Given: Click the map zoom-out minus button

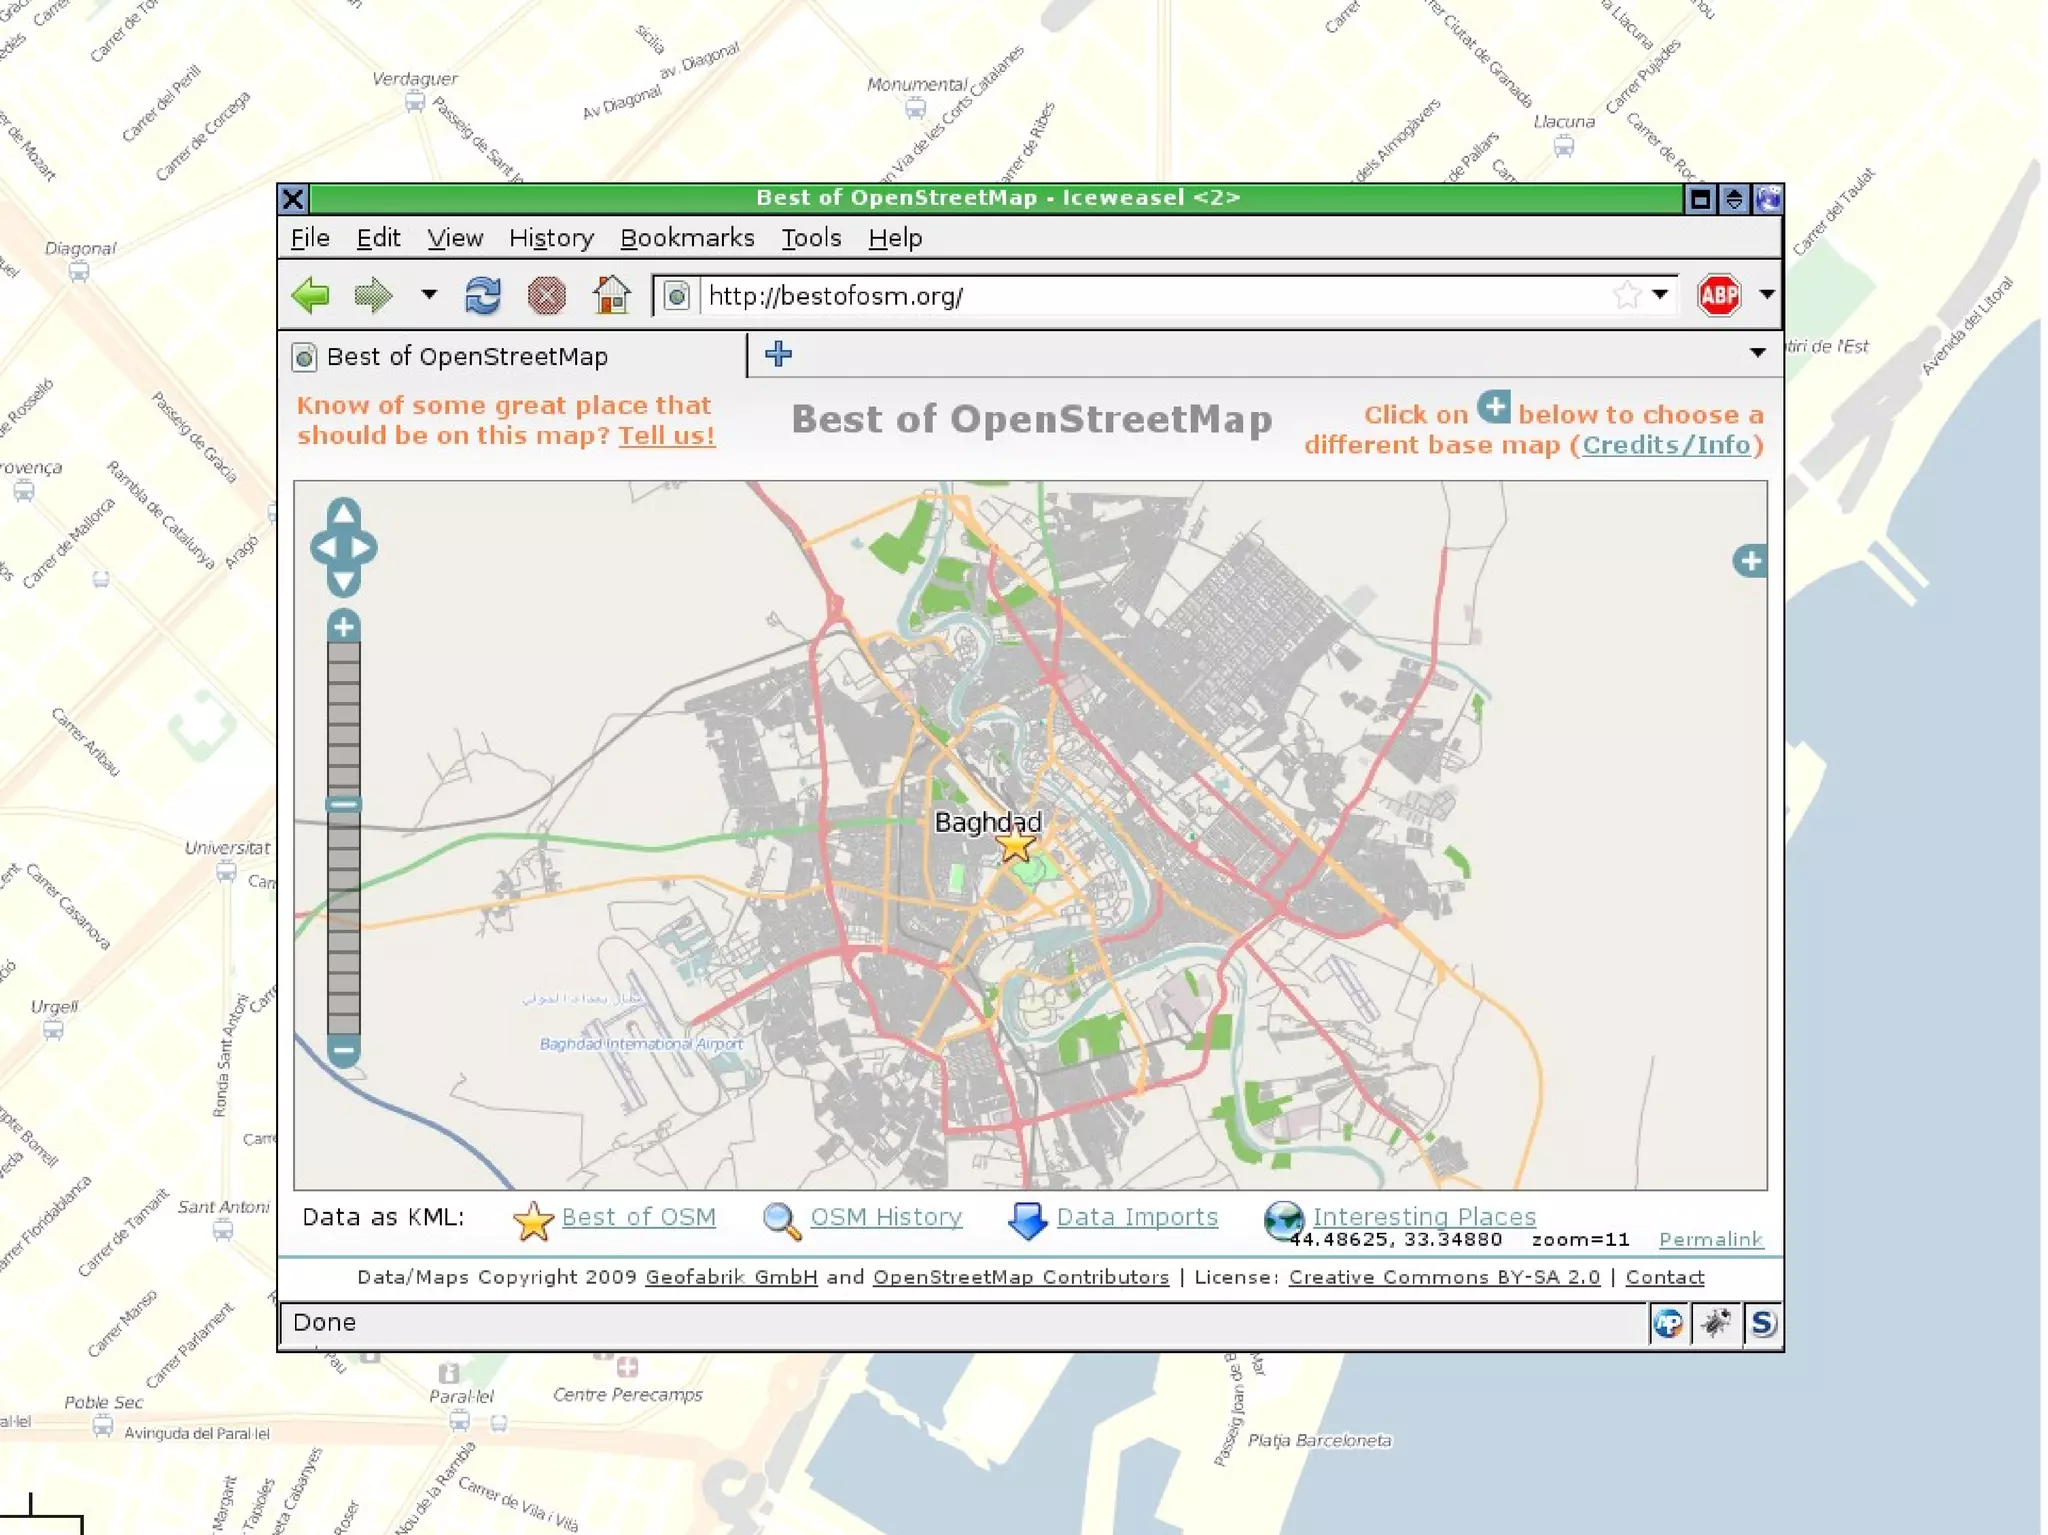Looking at the screenshot, I should point(343,1050).
